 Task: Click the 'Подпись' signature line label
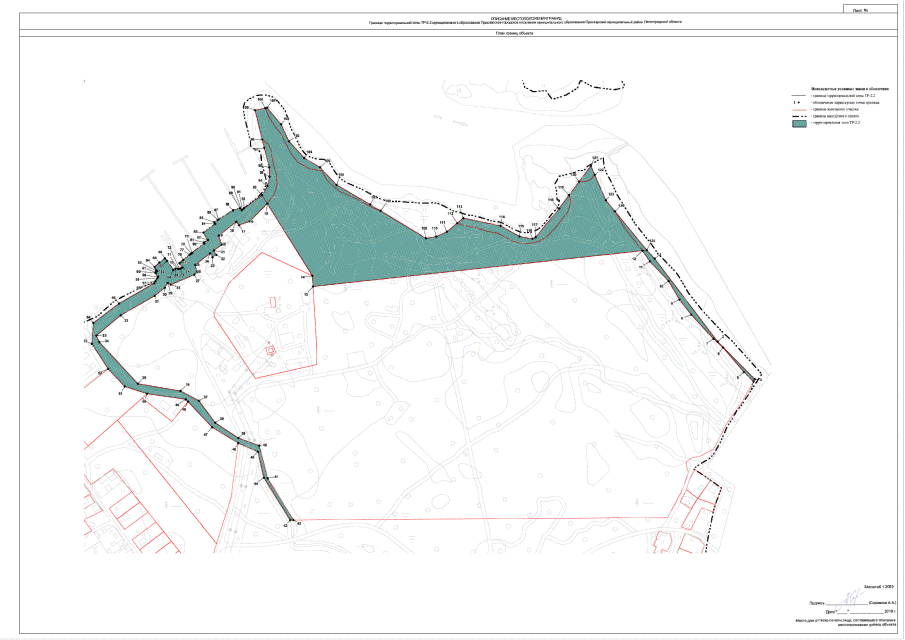pyautogui.click(x=816, y=604)
